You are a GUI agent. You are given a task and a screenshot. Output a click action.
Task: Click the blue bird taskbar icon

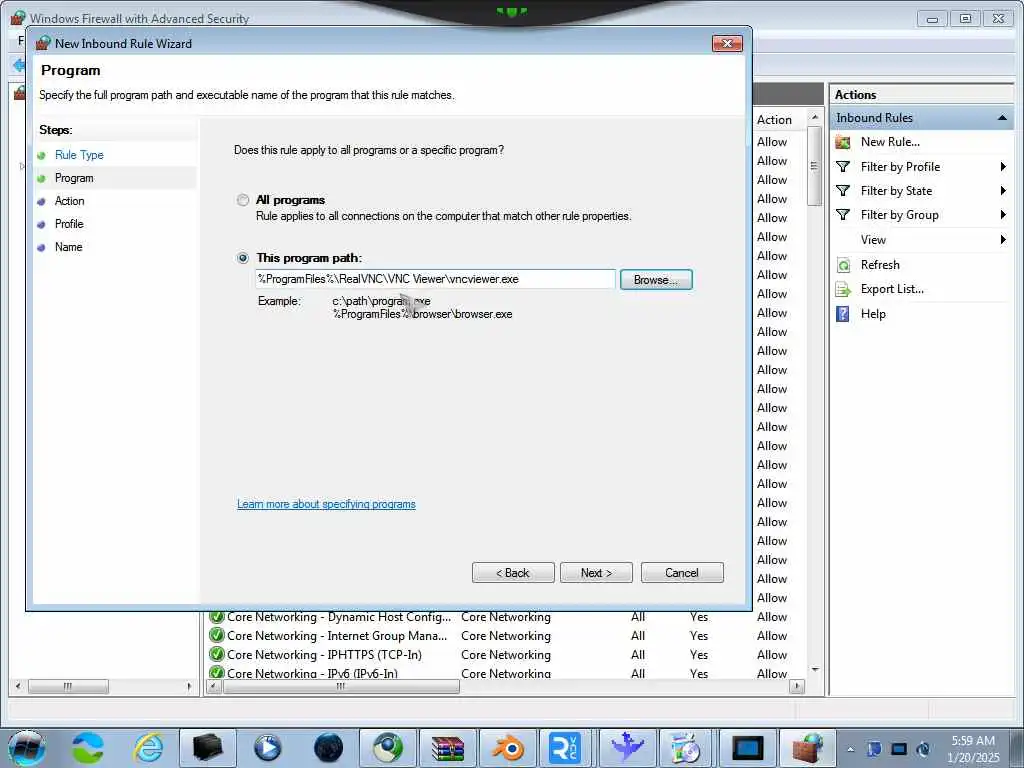click(627, 748)
